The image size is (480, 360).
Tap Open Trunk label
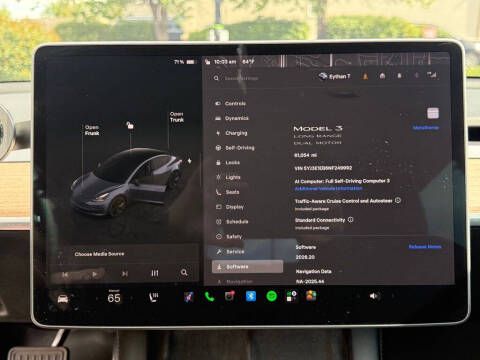coord(177,117)
